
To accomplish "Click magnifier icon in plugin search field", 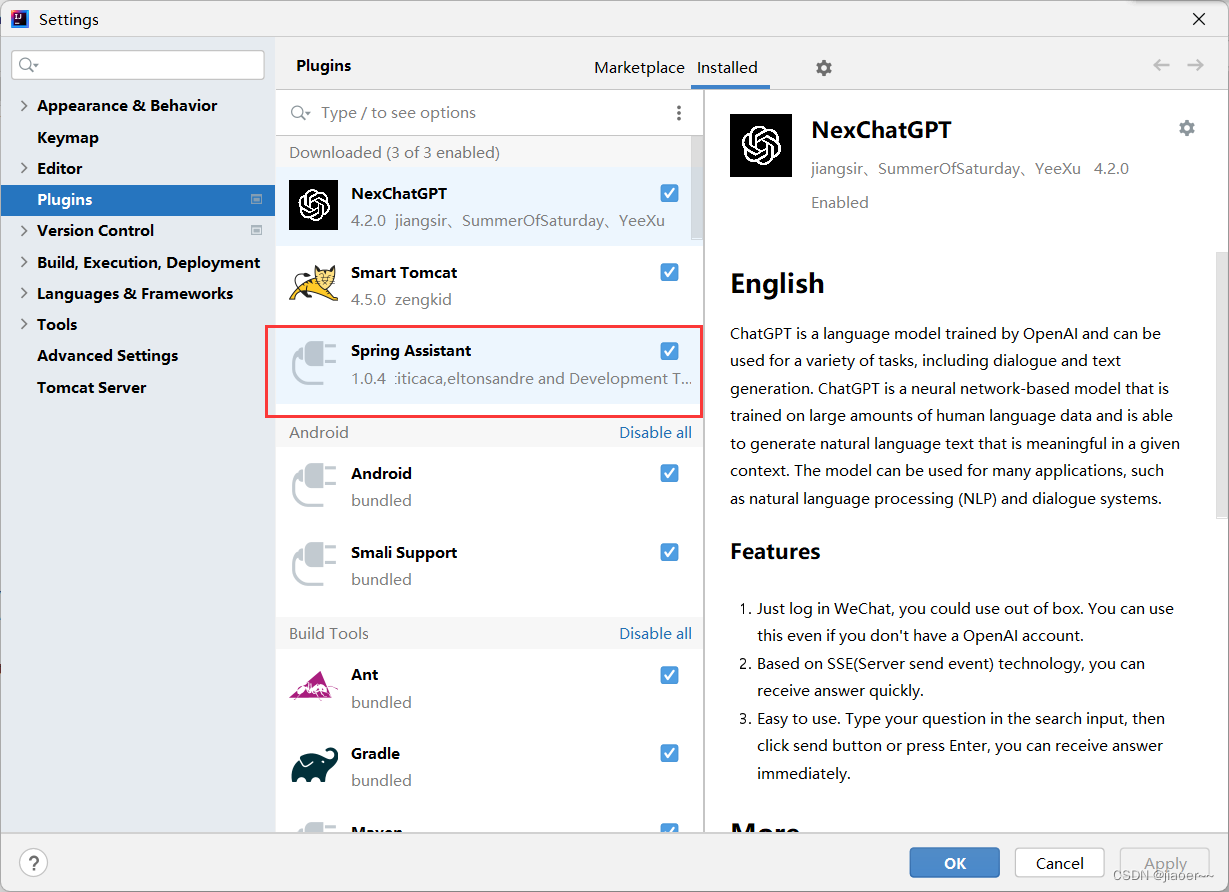I will tap(301, 113).
